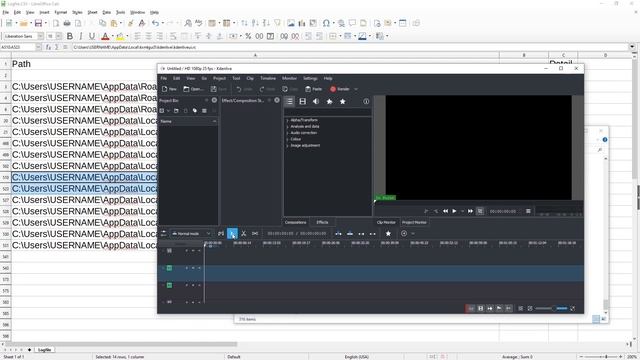Open the Normal mode timeline dropdown

coord(191,233)
